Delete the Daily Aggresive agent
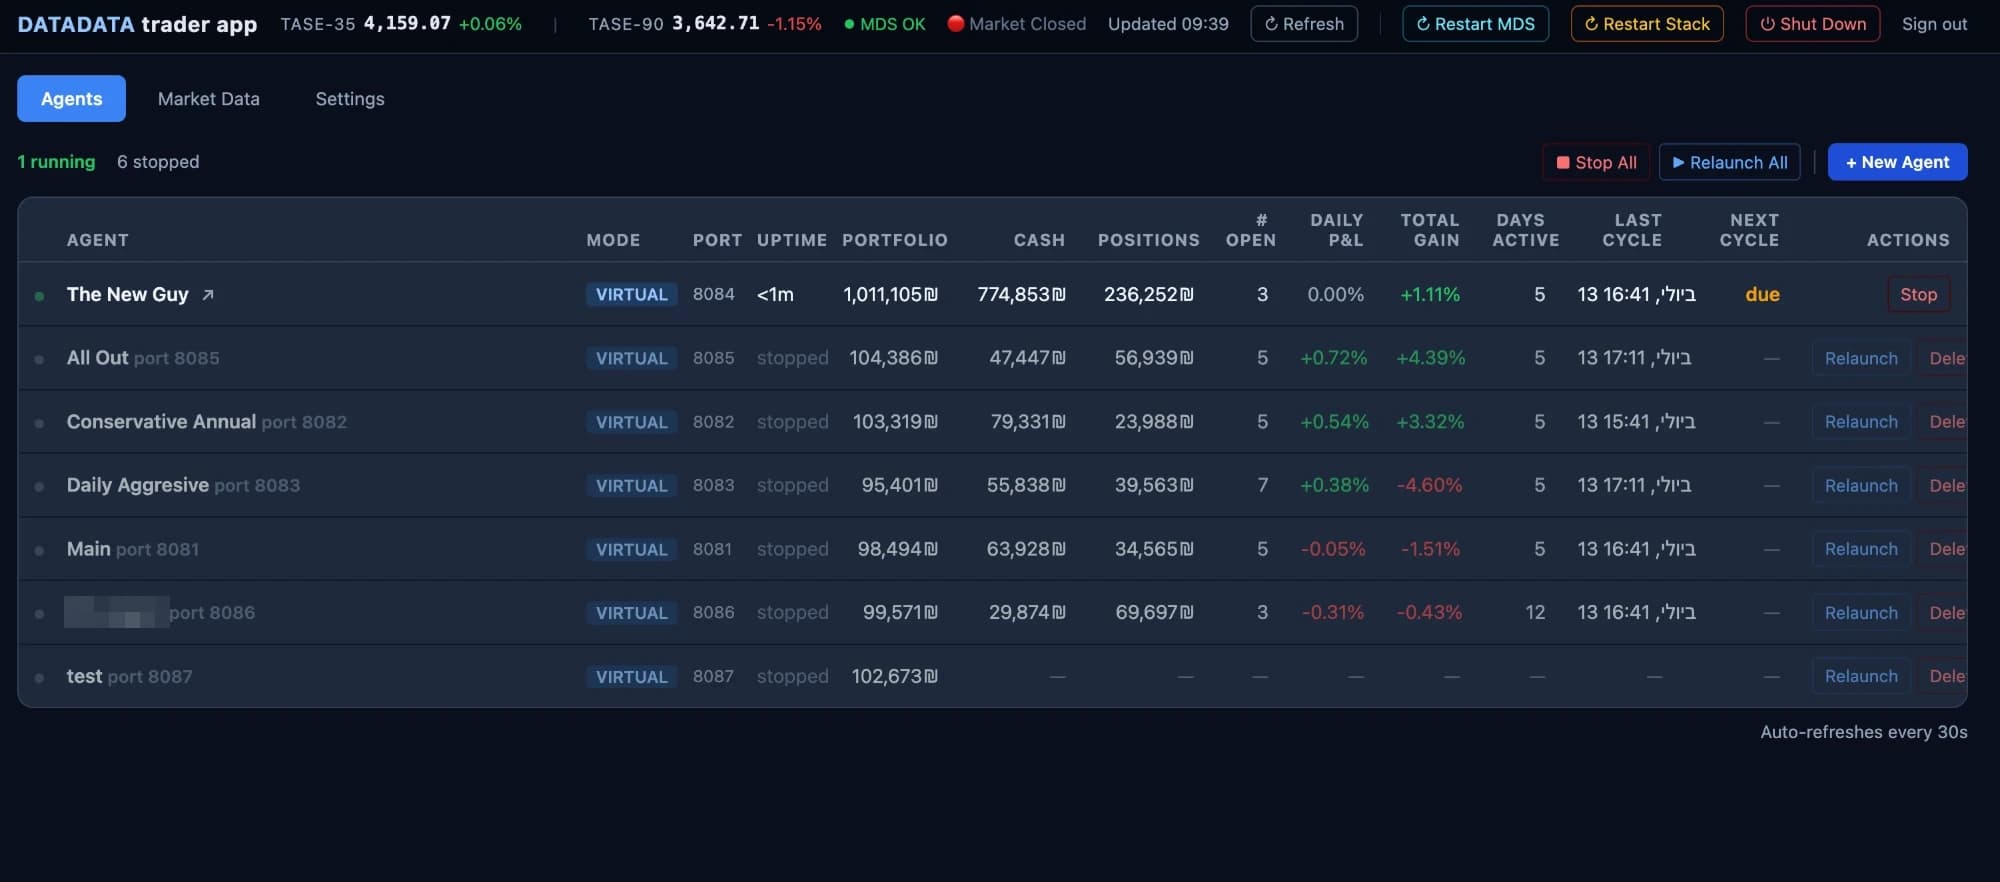This screenshot has height=882, width=2000. click(1943, 485)
